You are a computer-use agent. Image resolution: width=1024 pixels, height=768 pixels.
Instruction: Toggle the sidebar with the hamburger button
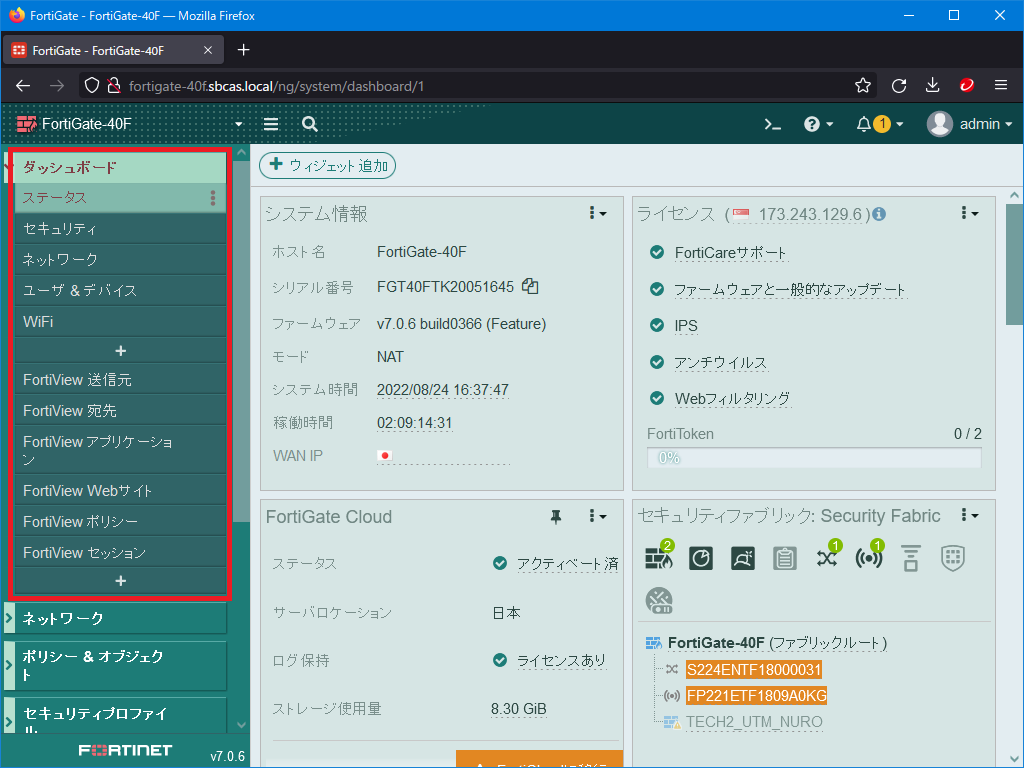(x=271, y=124)
